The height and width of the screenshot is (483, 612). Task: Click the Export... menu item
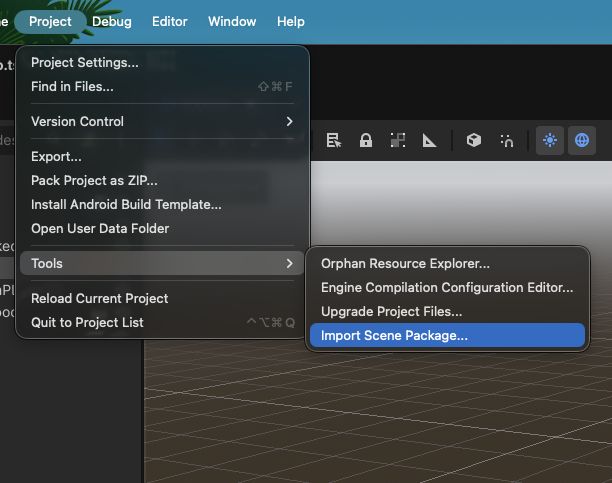[162, 157]
